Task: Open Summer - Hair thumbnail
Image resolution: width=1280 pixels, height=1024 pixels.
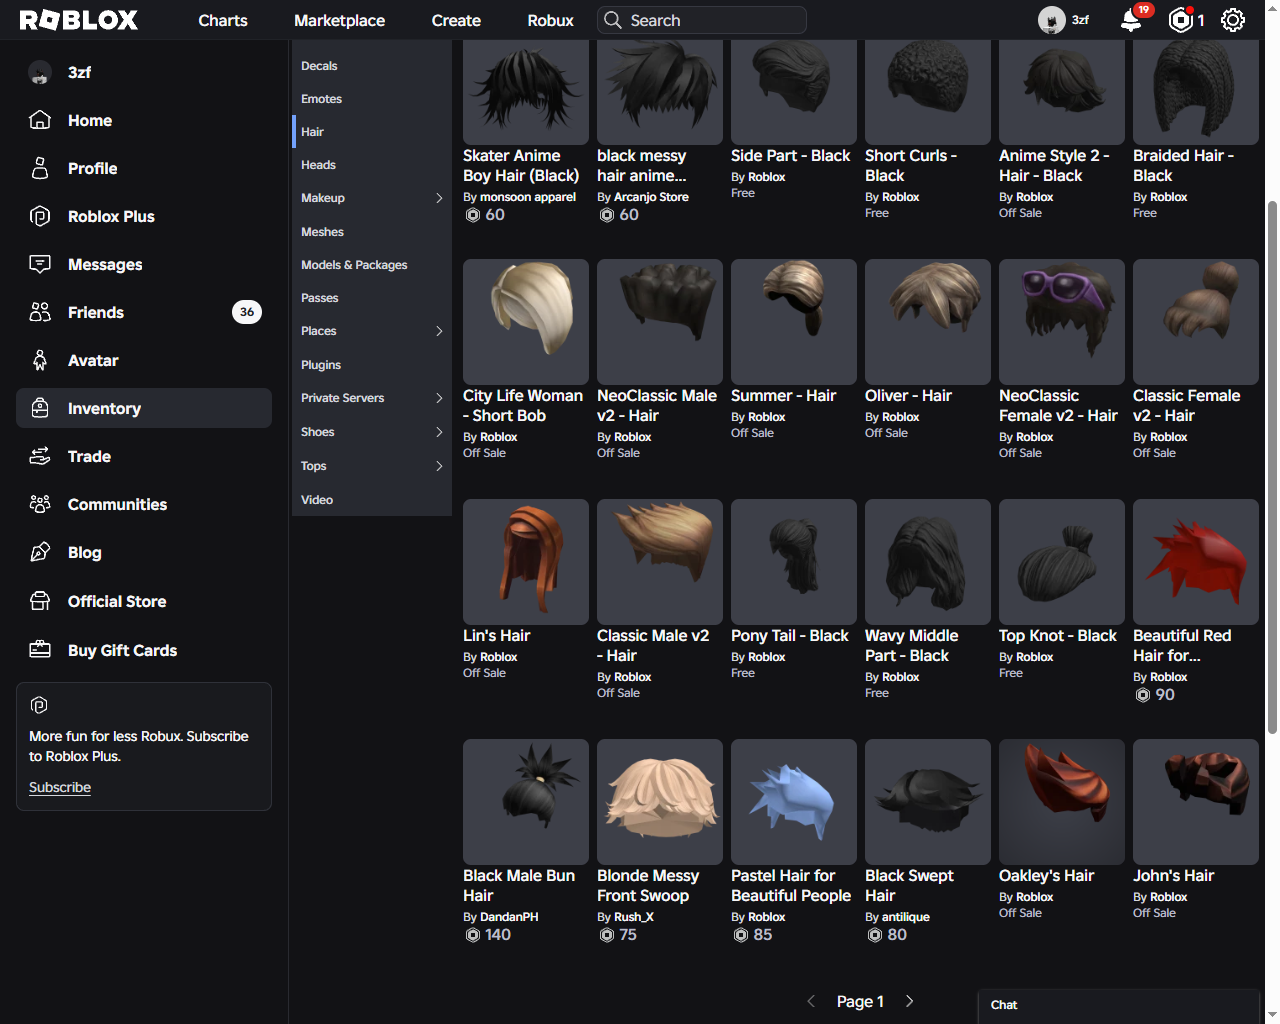Action: coord(794,322)
